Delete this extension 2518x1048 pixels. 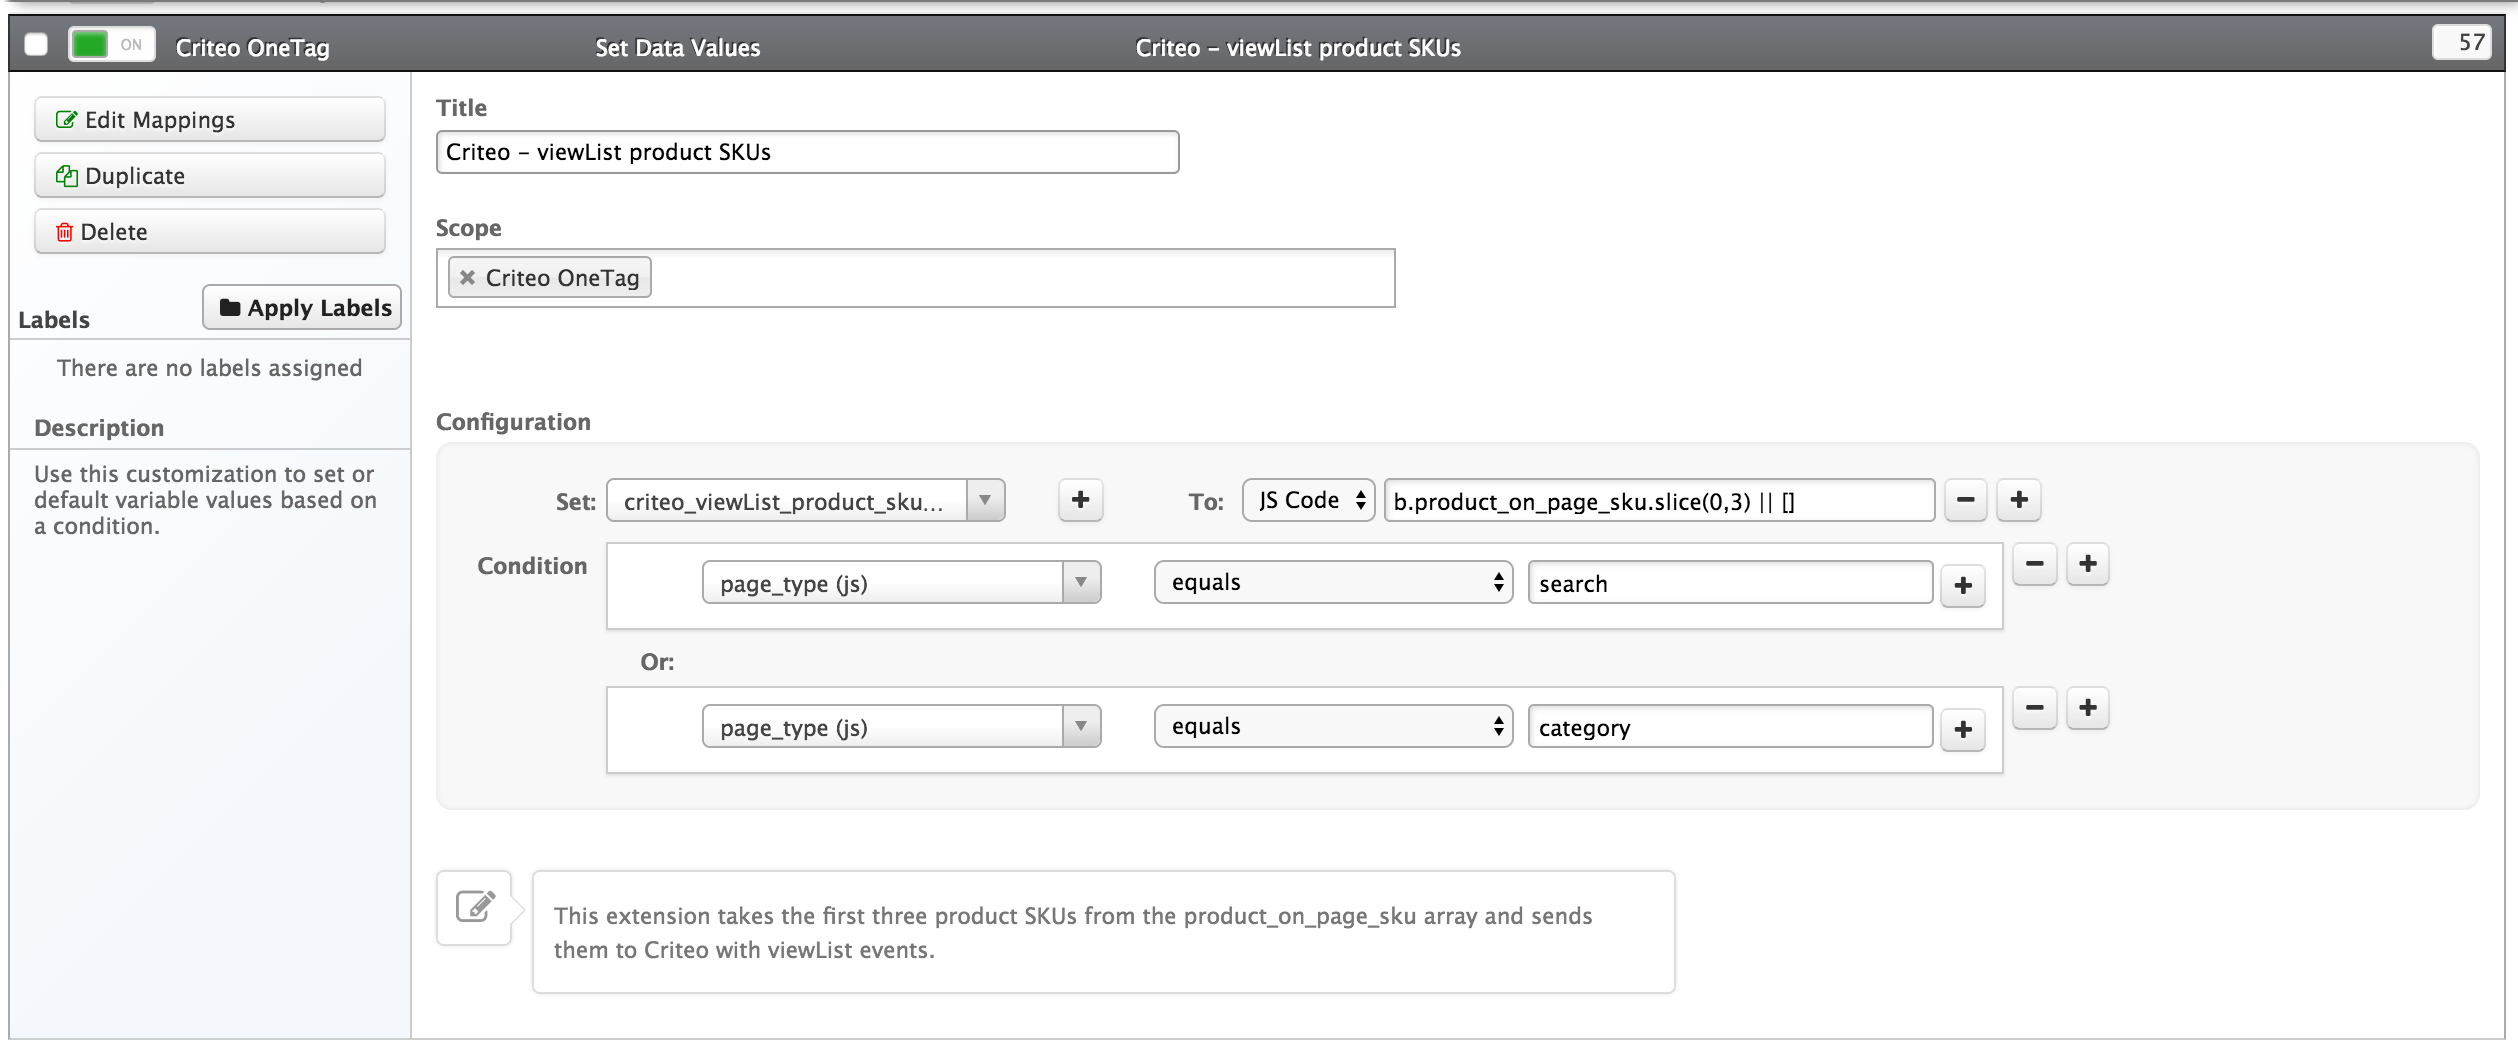coord(210,232)
